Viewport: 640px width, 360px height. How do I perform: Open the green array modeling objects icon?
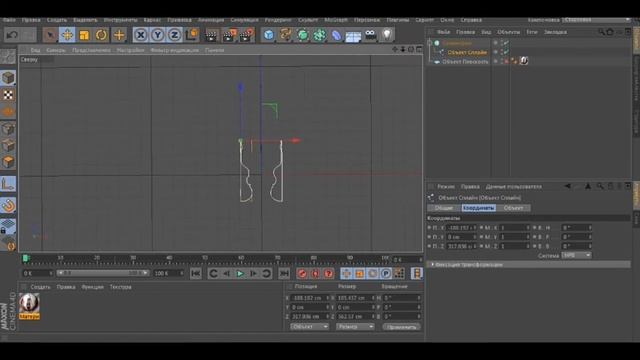click(319, 35)
